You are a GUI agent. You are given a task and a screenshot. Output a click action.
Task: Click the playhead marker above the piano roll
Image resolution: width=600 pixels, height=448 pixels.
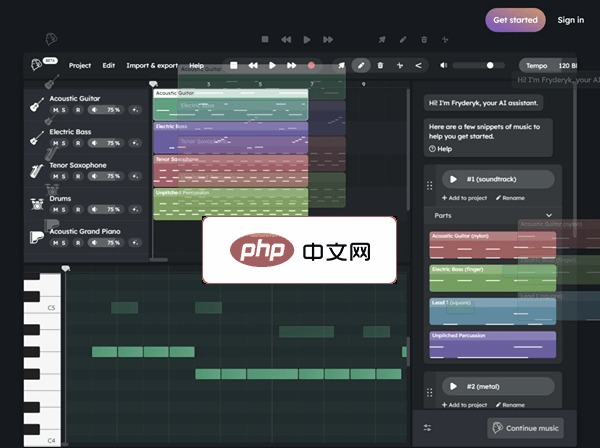[x=66, y=269]
